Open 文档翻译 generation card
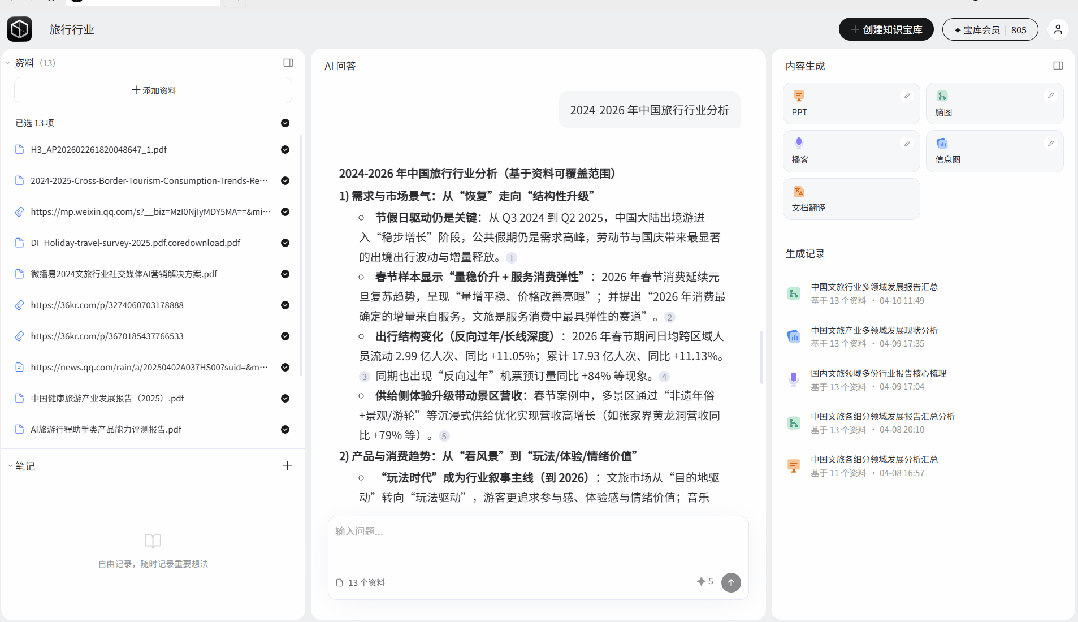The image size is (1078, 622). 851,199
